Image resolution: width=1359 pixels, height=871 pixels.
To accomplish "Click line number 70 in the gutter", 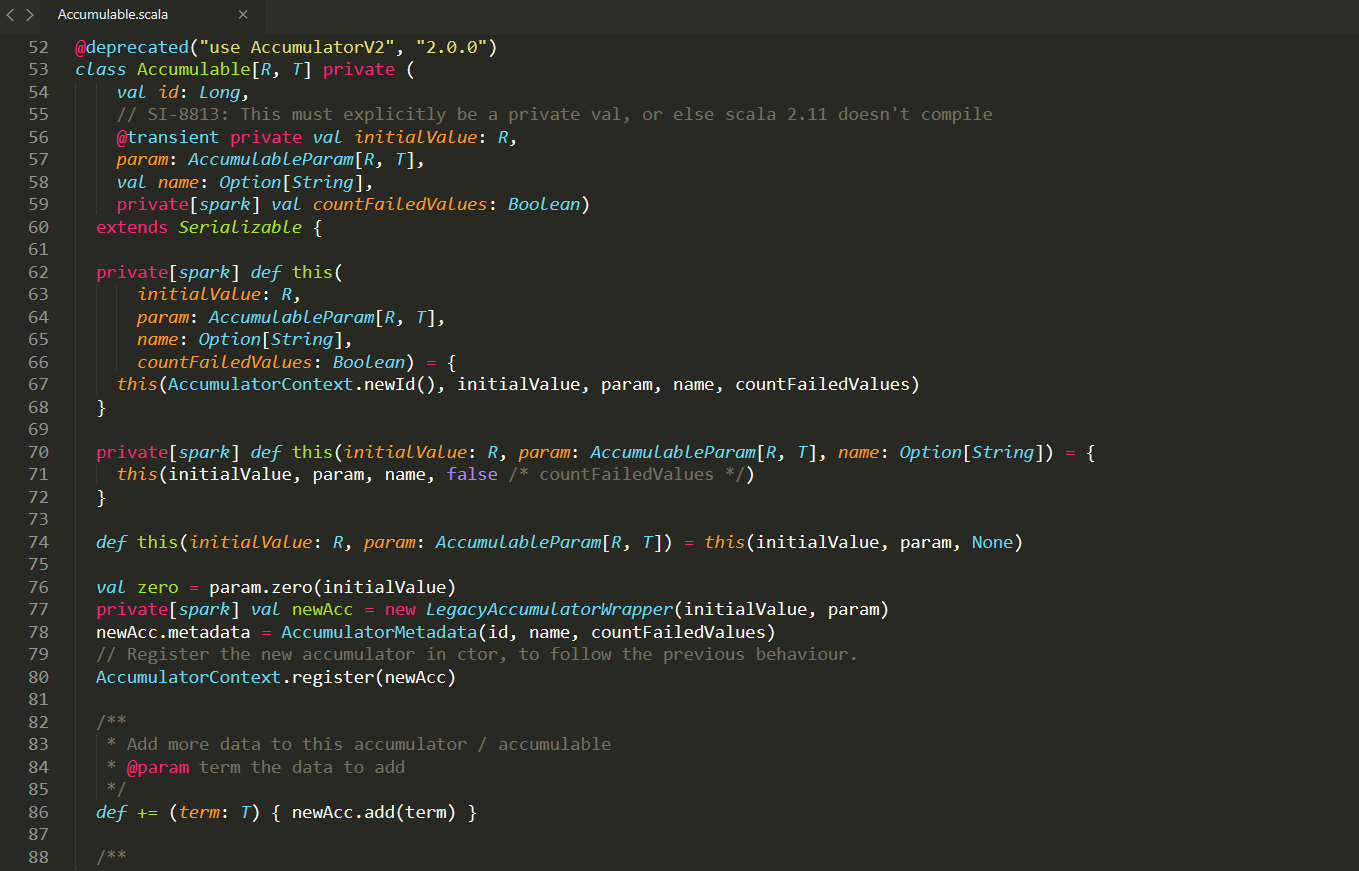I will pyautogui.click(x=38, y=452).
